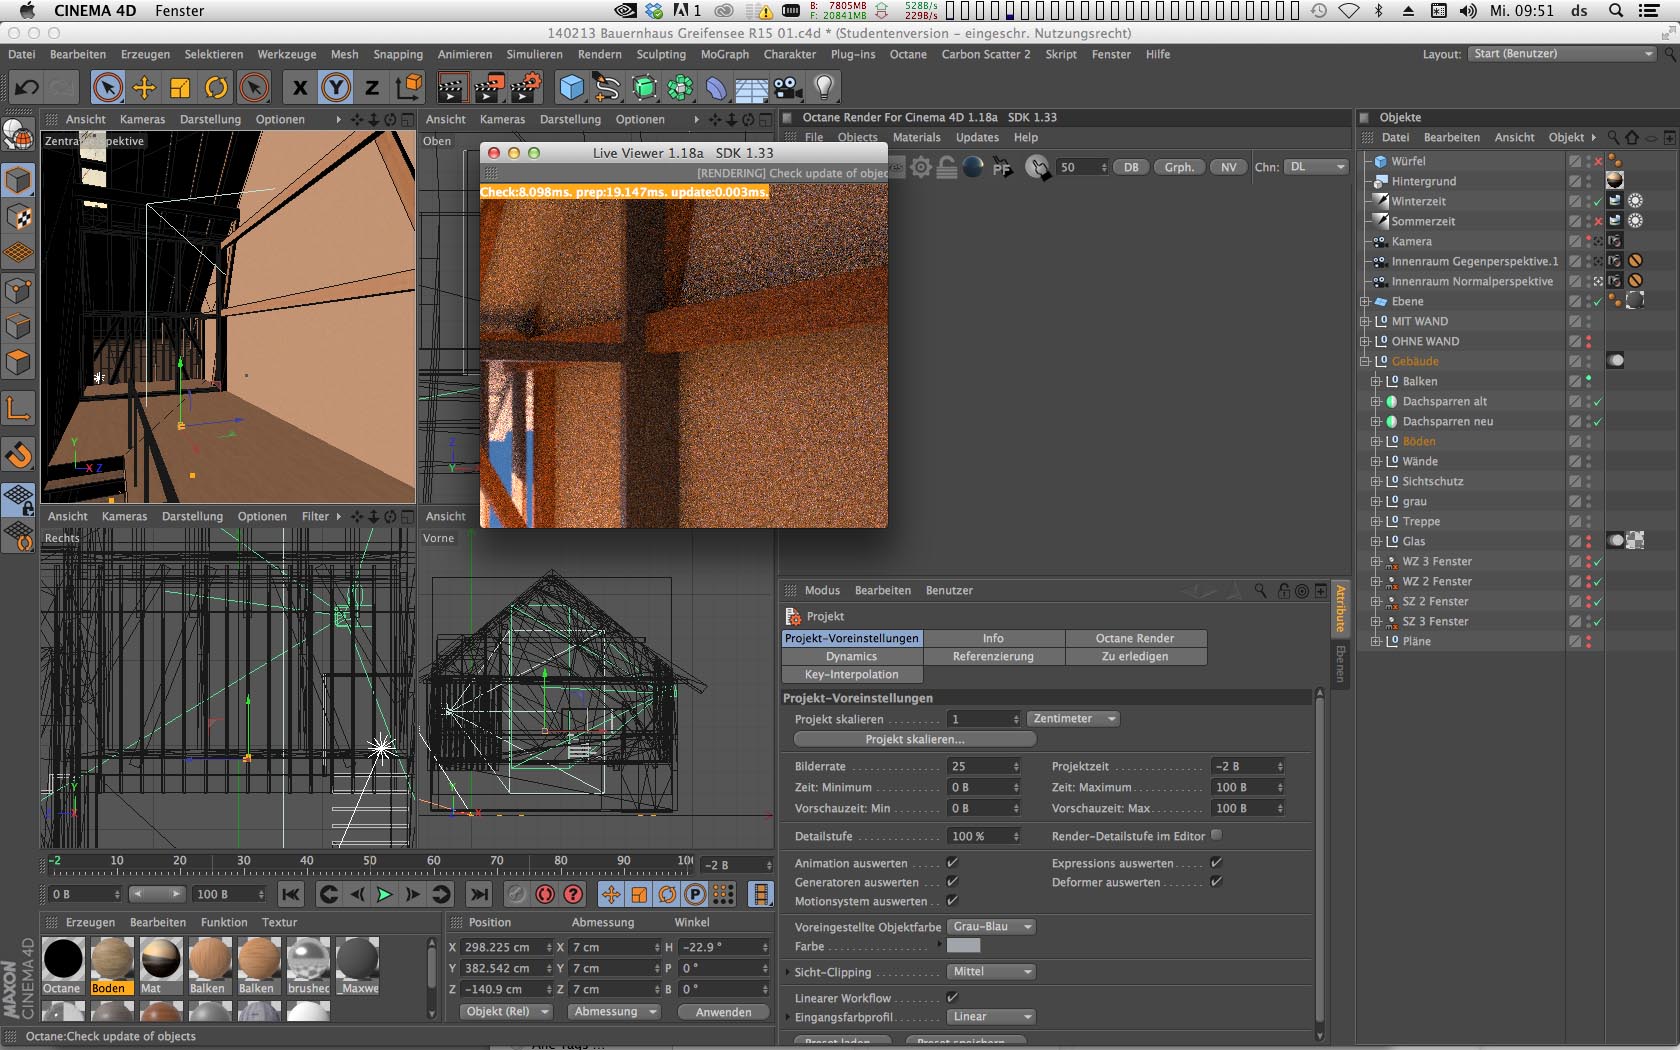The width and height of the screenshot is (1680, 1050).
Task: Click the NV button in Octane toolbar
Action: pos(1229,167)
